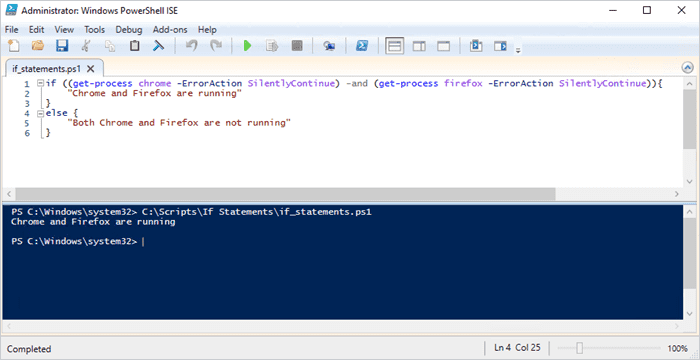The width and height of the screenshot is (700, 360).
Task: Collapse the else block on line 4
Action: point(41,113)
